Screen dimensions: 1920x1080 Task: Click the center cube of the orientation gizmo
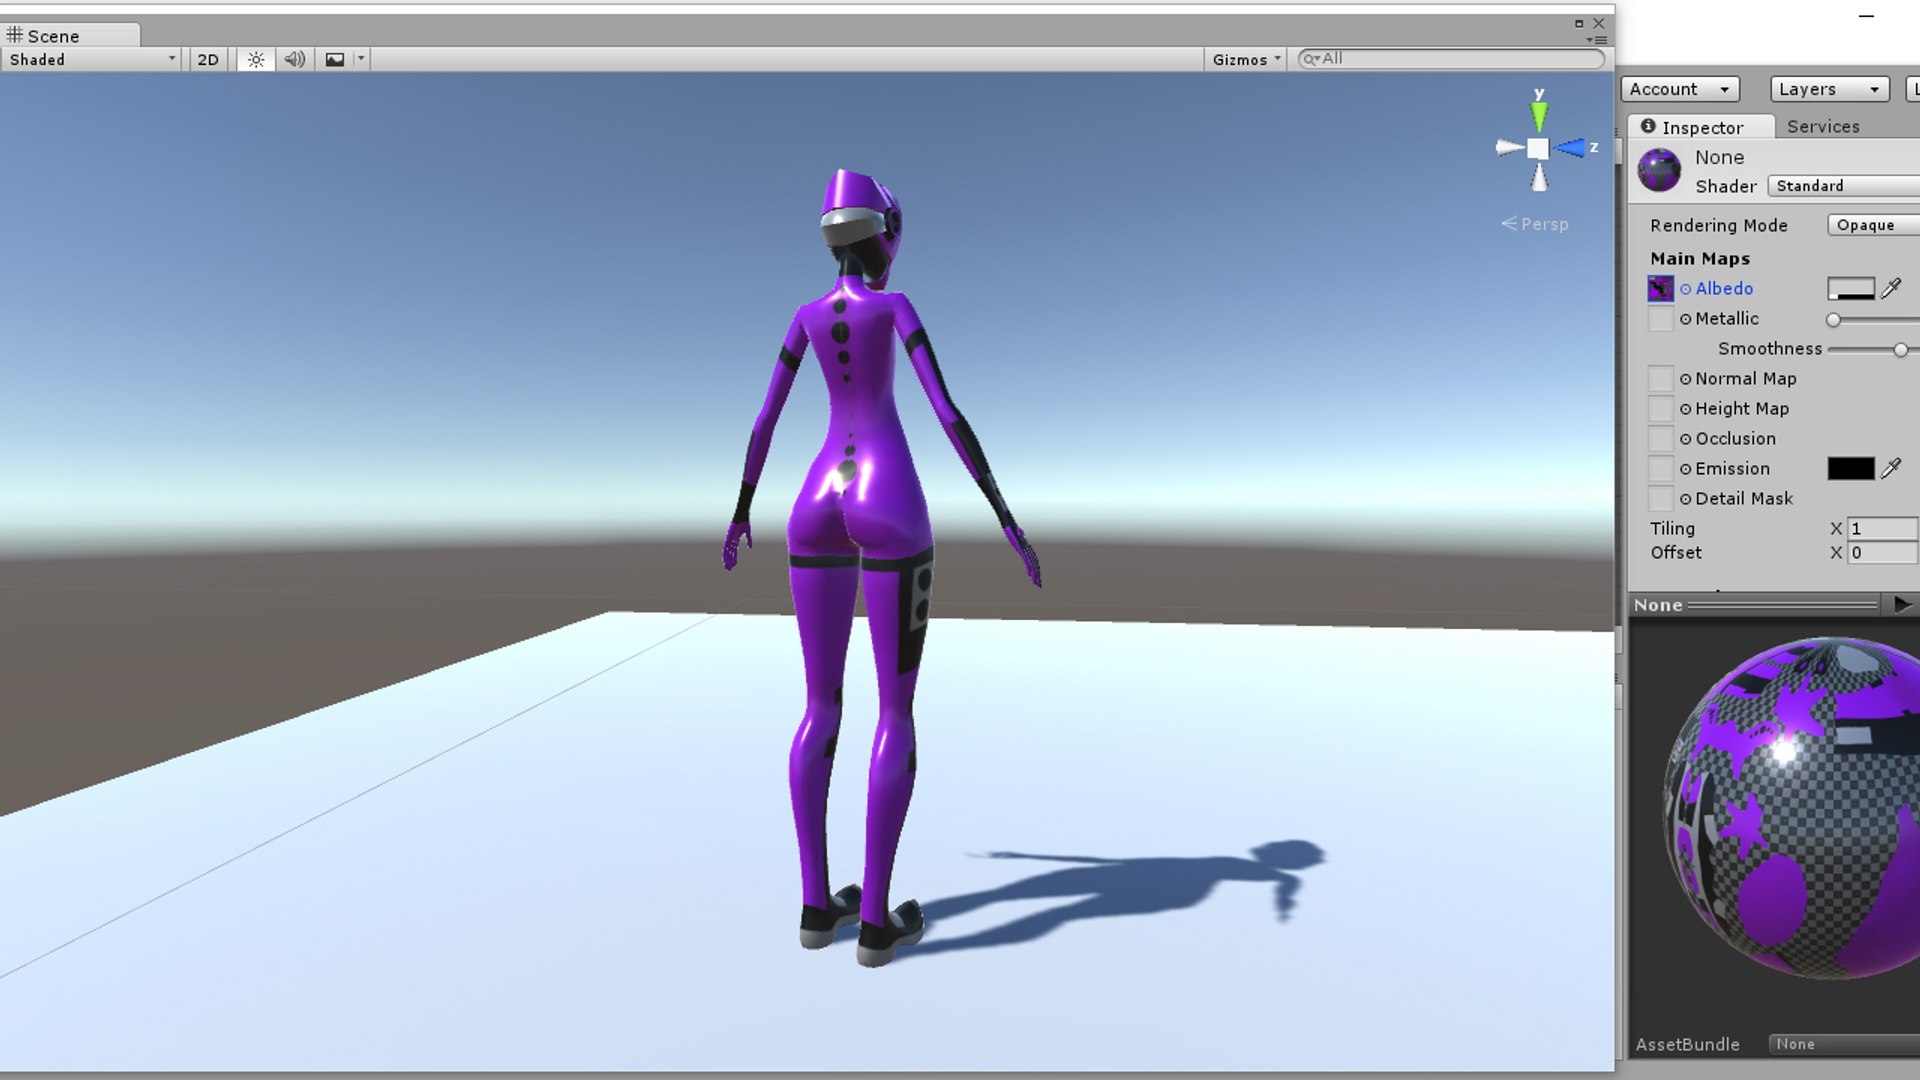click(x=1538, y=149)
